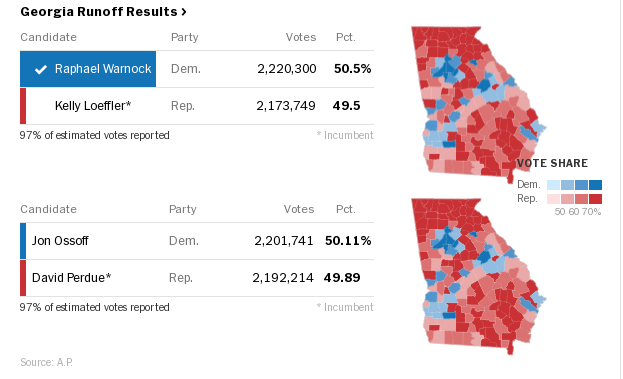Click the upper Georgia county map

point(479,105)
